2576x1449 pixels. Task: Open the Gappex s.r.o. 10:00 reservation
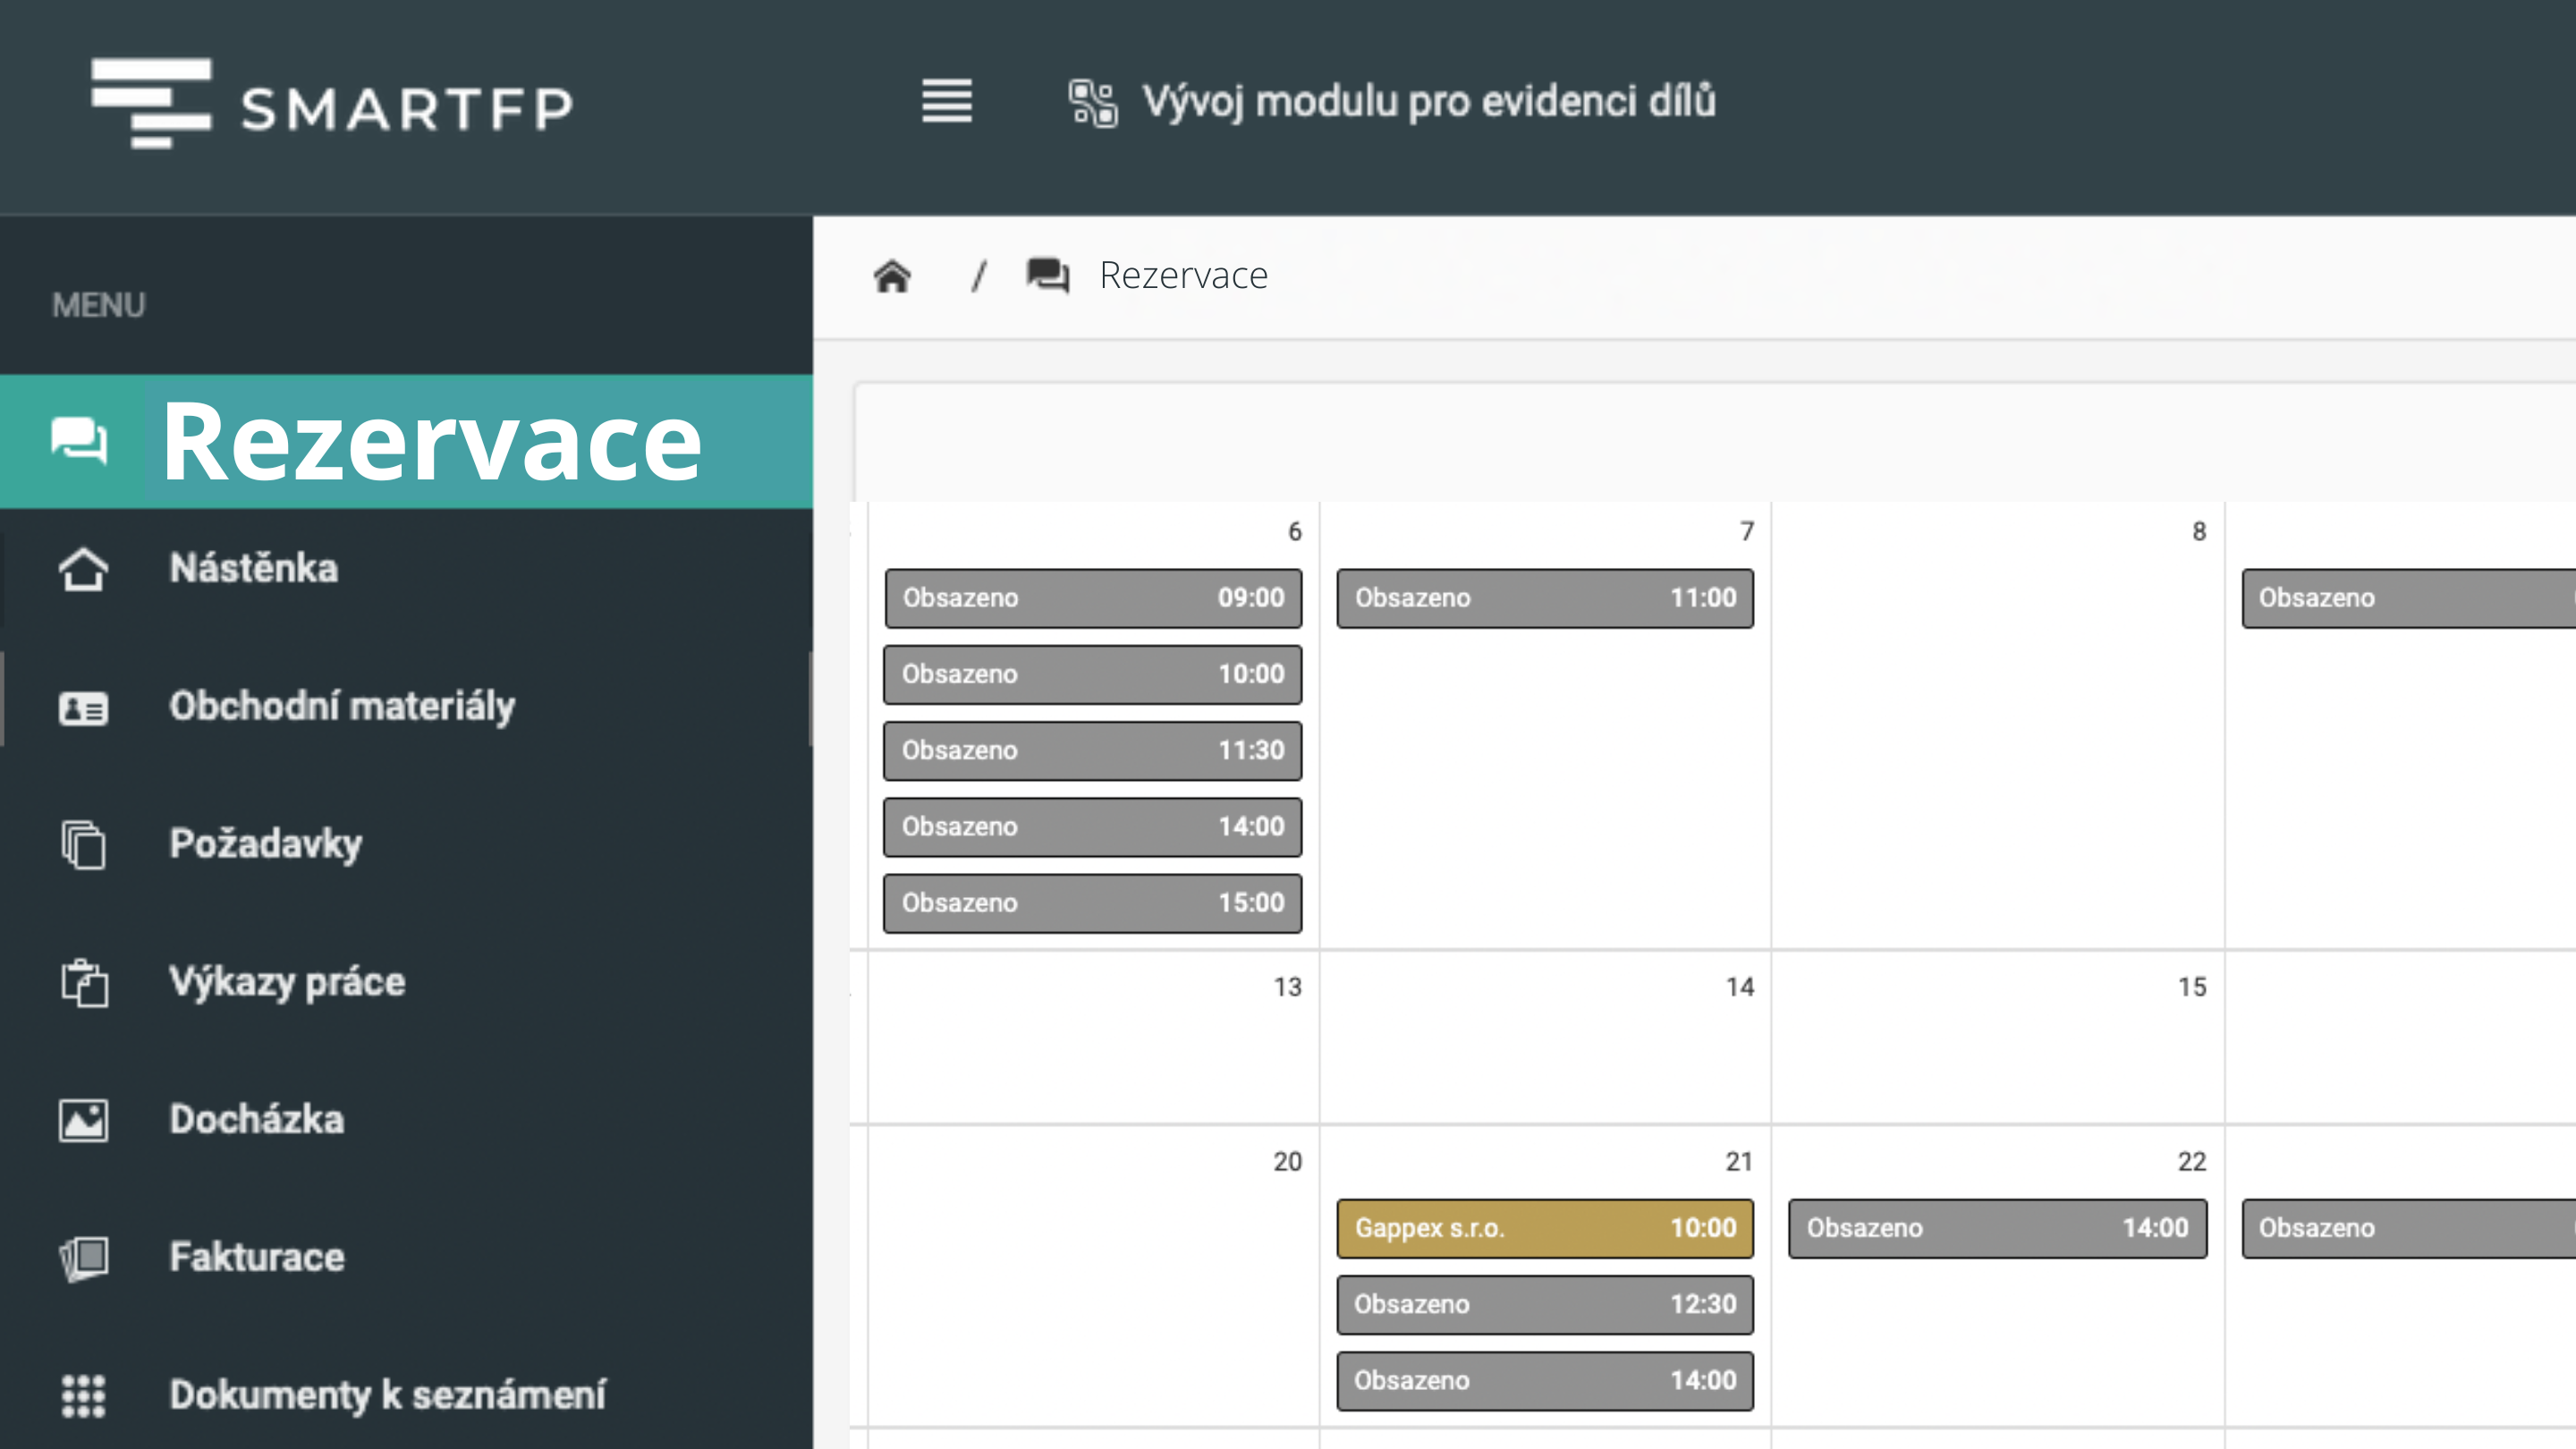coord(1544,1228)
